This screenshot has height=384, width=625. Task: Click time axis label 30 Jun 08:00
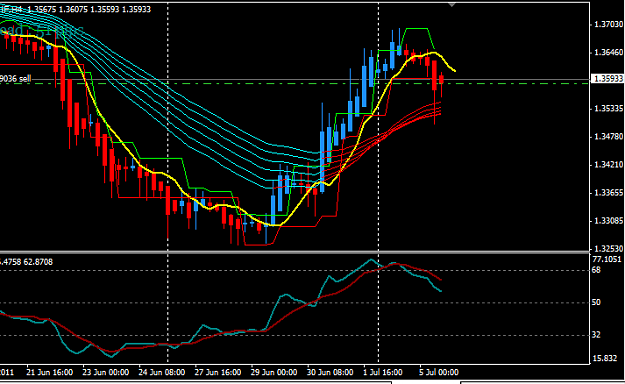click(330, 372)
